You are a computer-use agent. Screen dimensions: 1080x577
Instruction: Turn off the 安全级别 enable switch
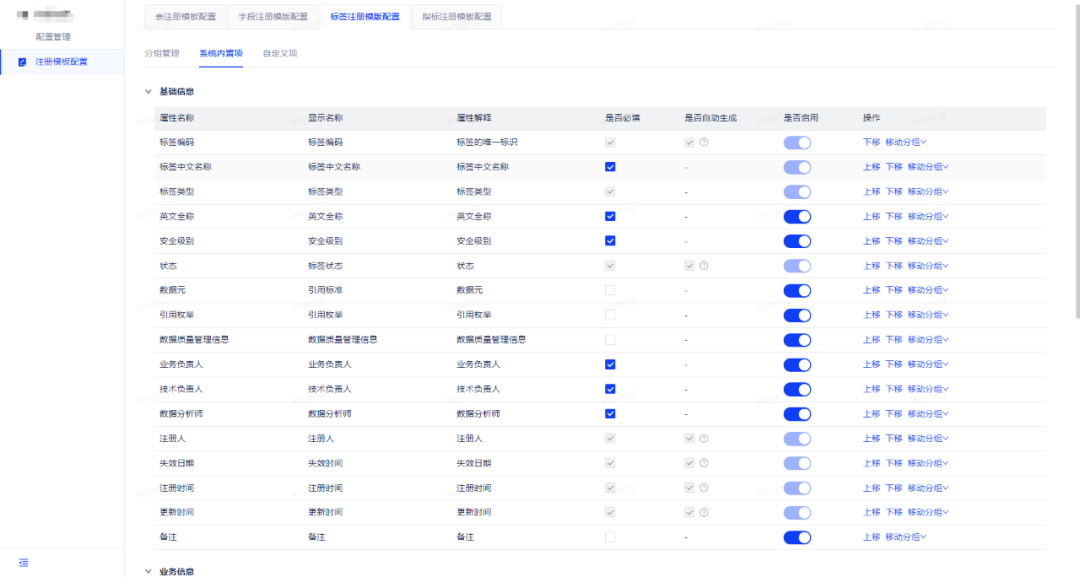(x=797, y=240)
